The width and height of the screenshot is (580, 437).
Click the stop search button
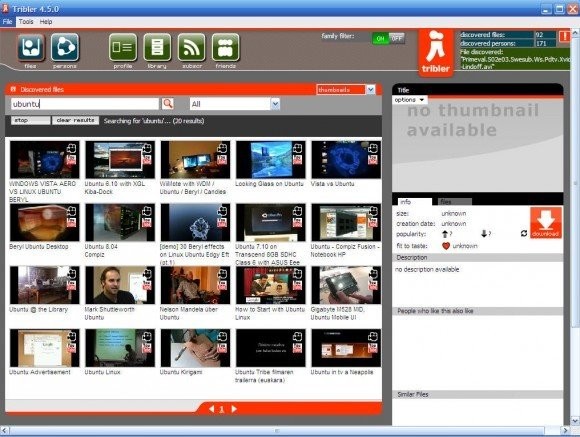(30, 120)
